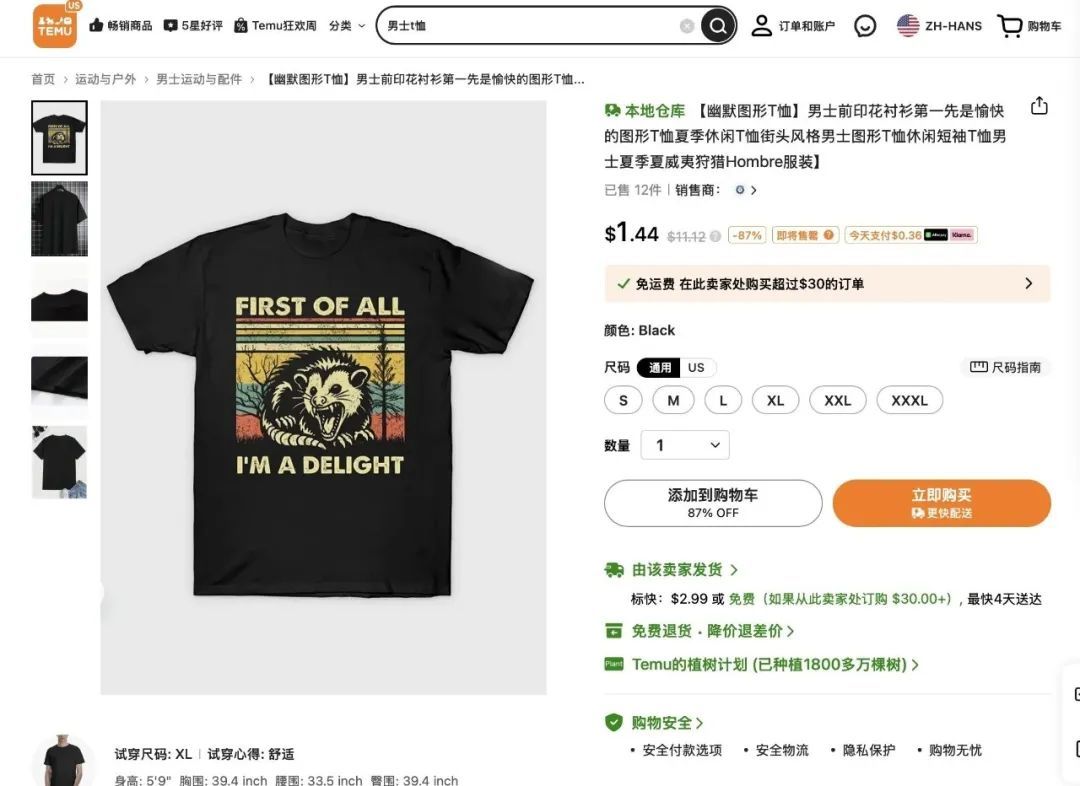Click the share icon beside product title

pyautogui.click(x=1039, y=106)
